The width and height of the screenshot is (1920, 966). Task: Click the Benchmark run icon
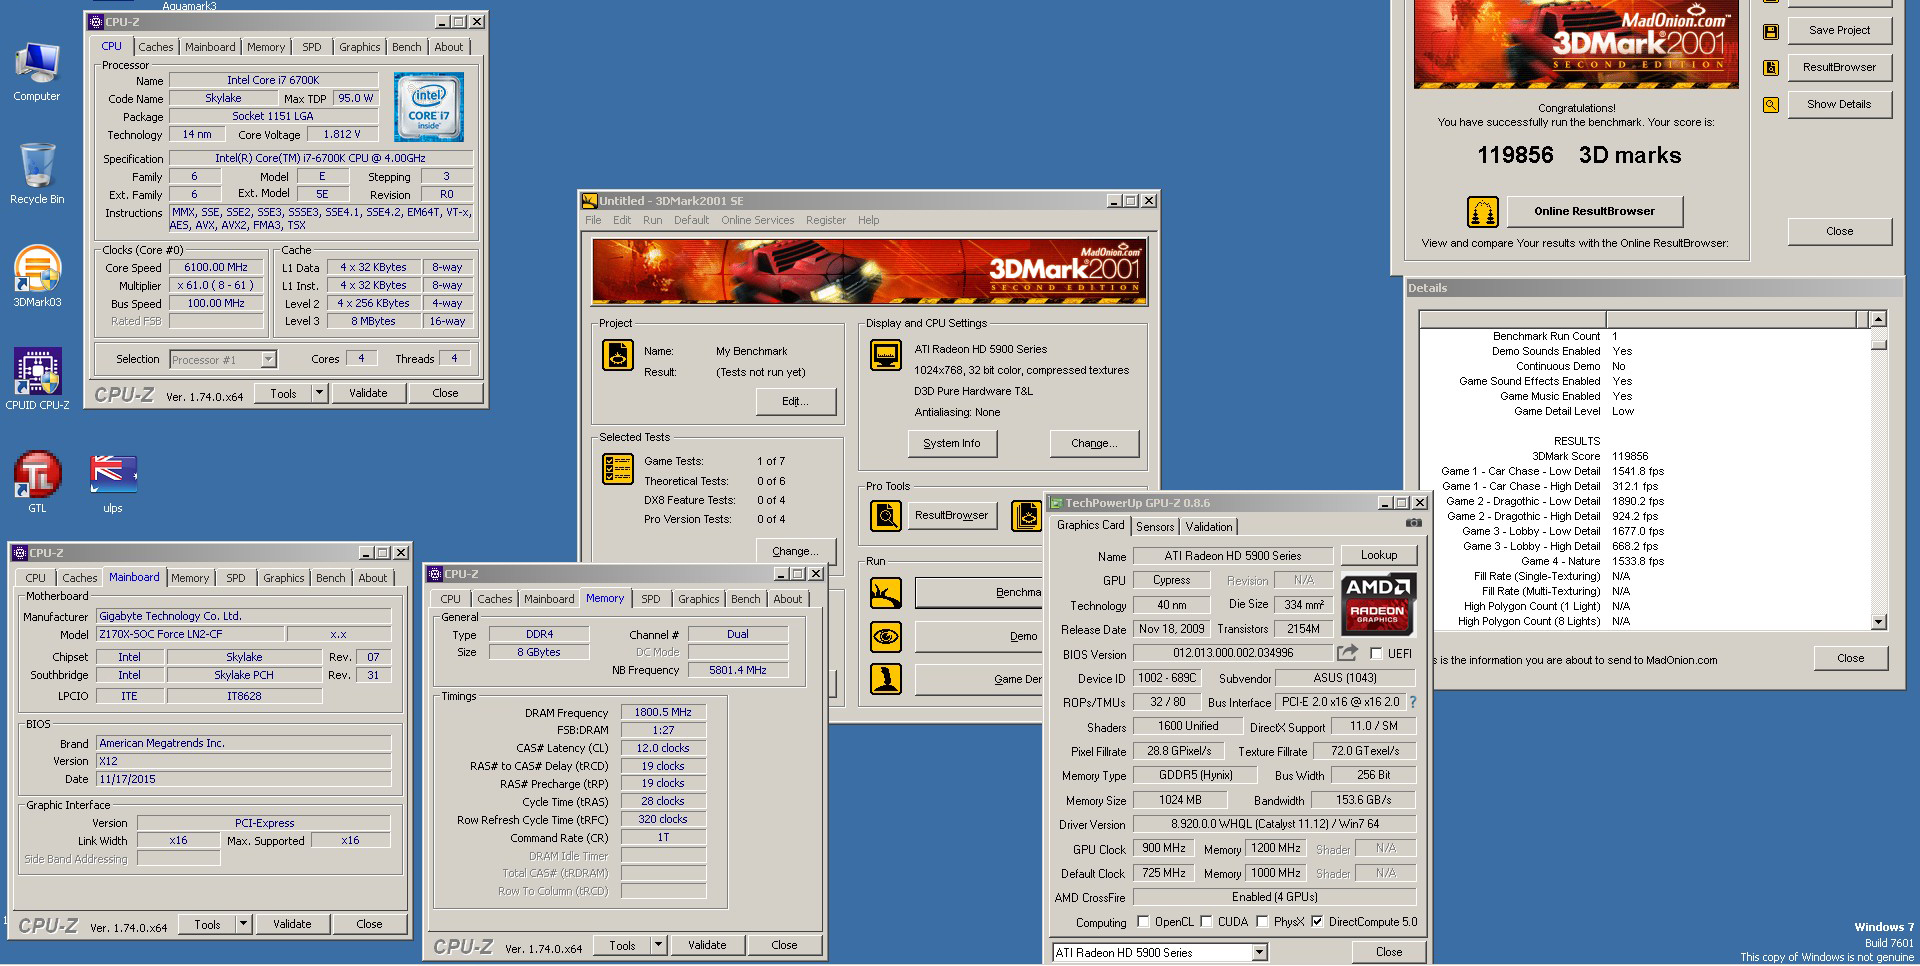pyautogui.click(x=885, y=593)
